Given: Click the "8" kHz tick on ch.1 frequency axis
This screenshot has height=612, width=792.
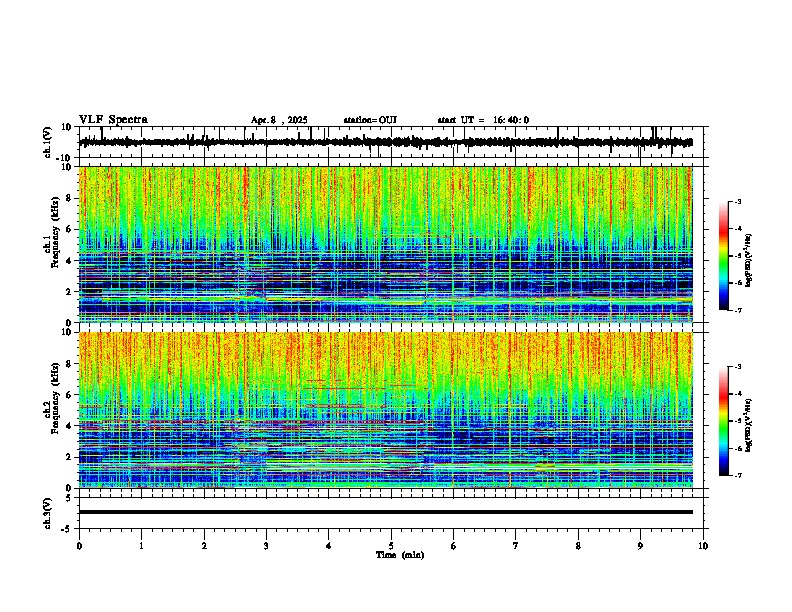Looking at the screenshot, I should [x=70, y=198].
